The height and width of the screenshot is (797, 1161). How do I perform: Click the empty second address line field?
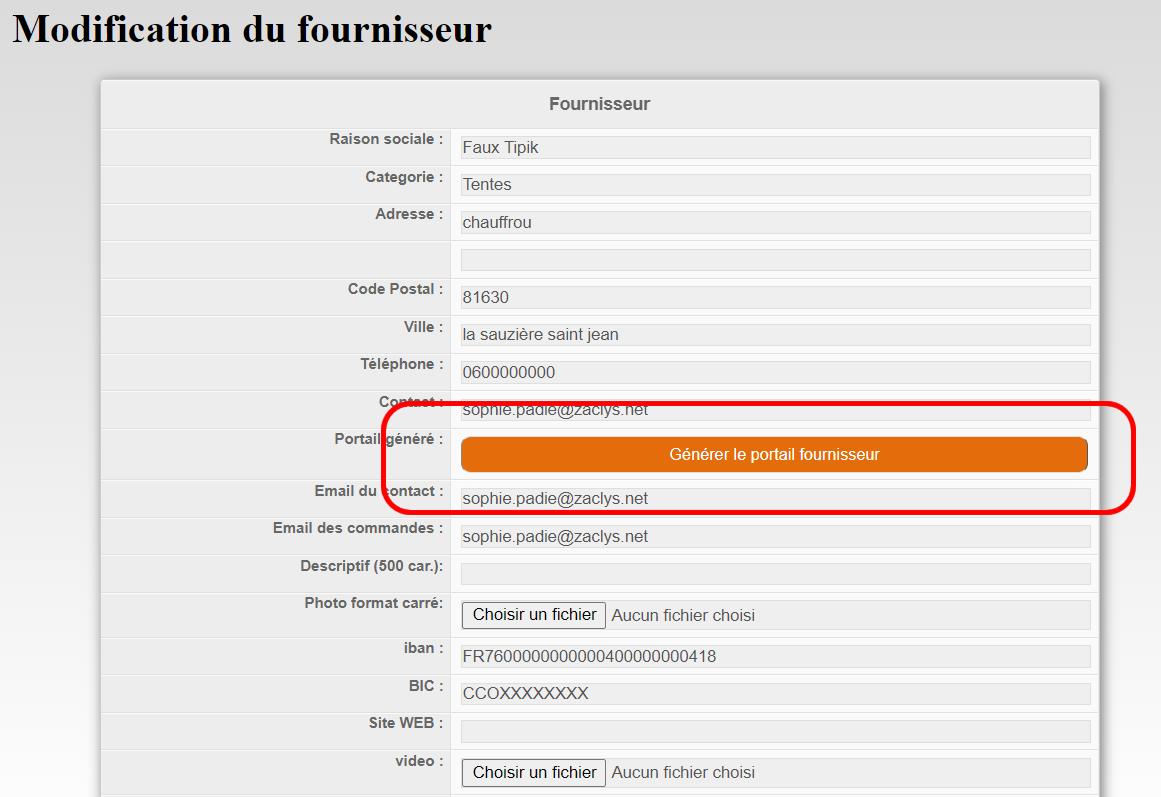click(x=775, y=260)
